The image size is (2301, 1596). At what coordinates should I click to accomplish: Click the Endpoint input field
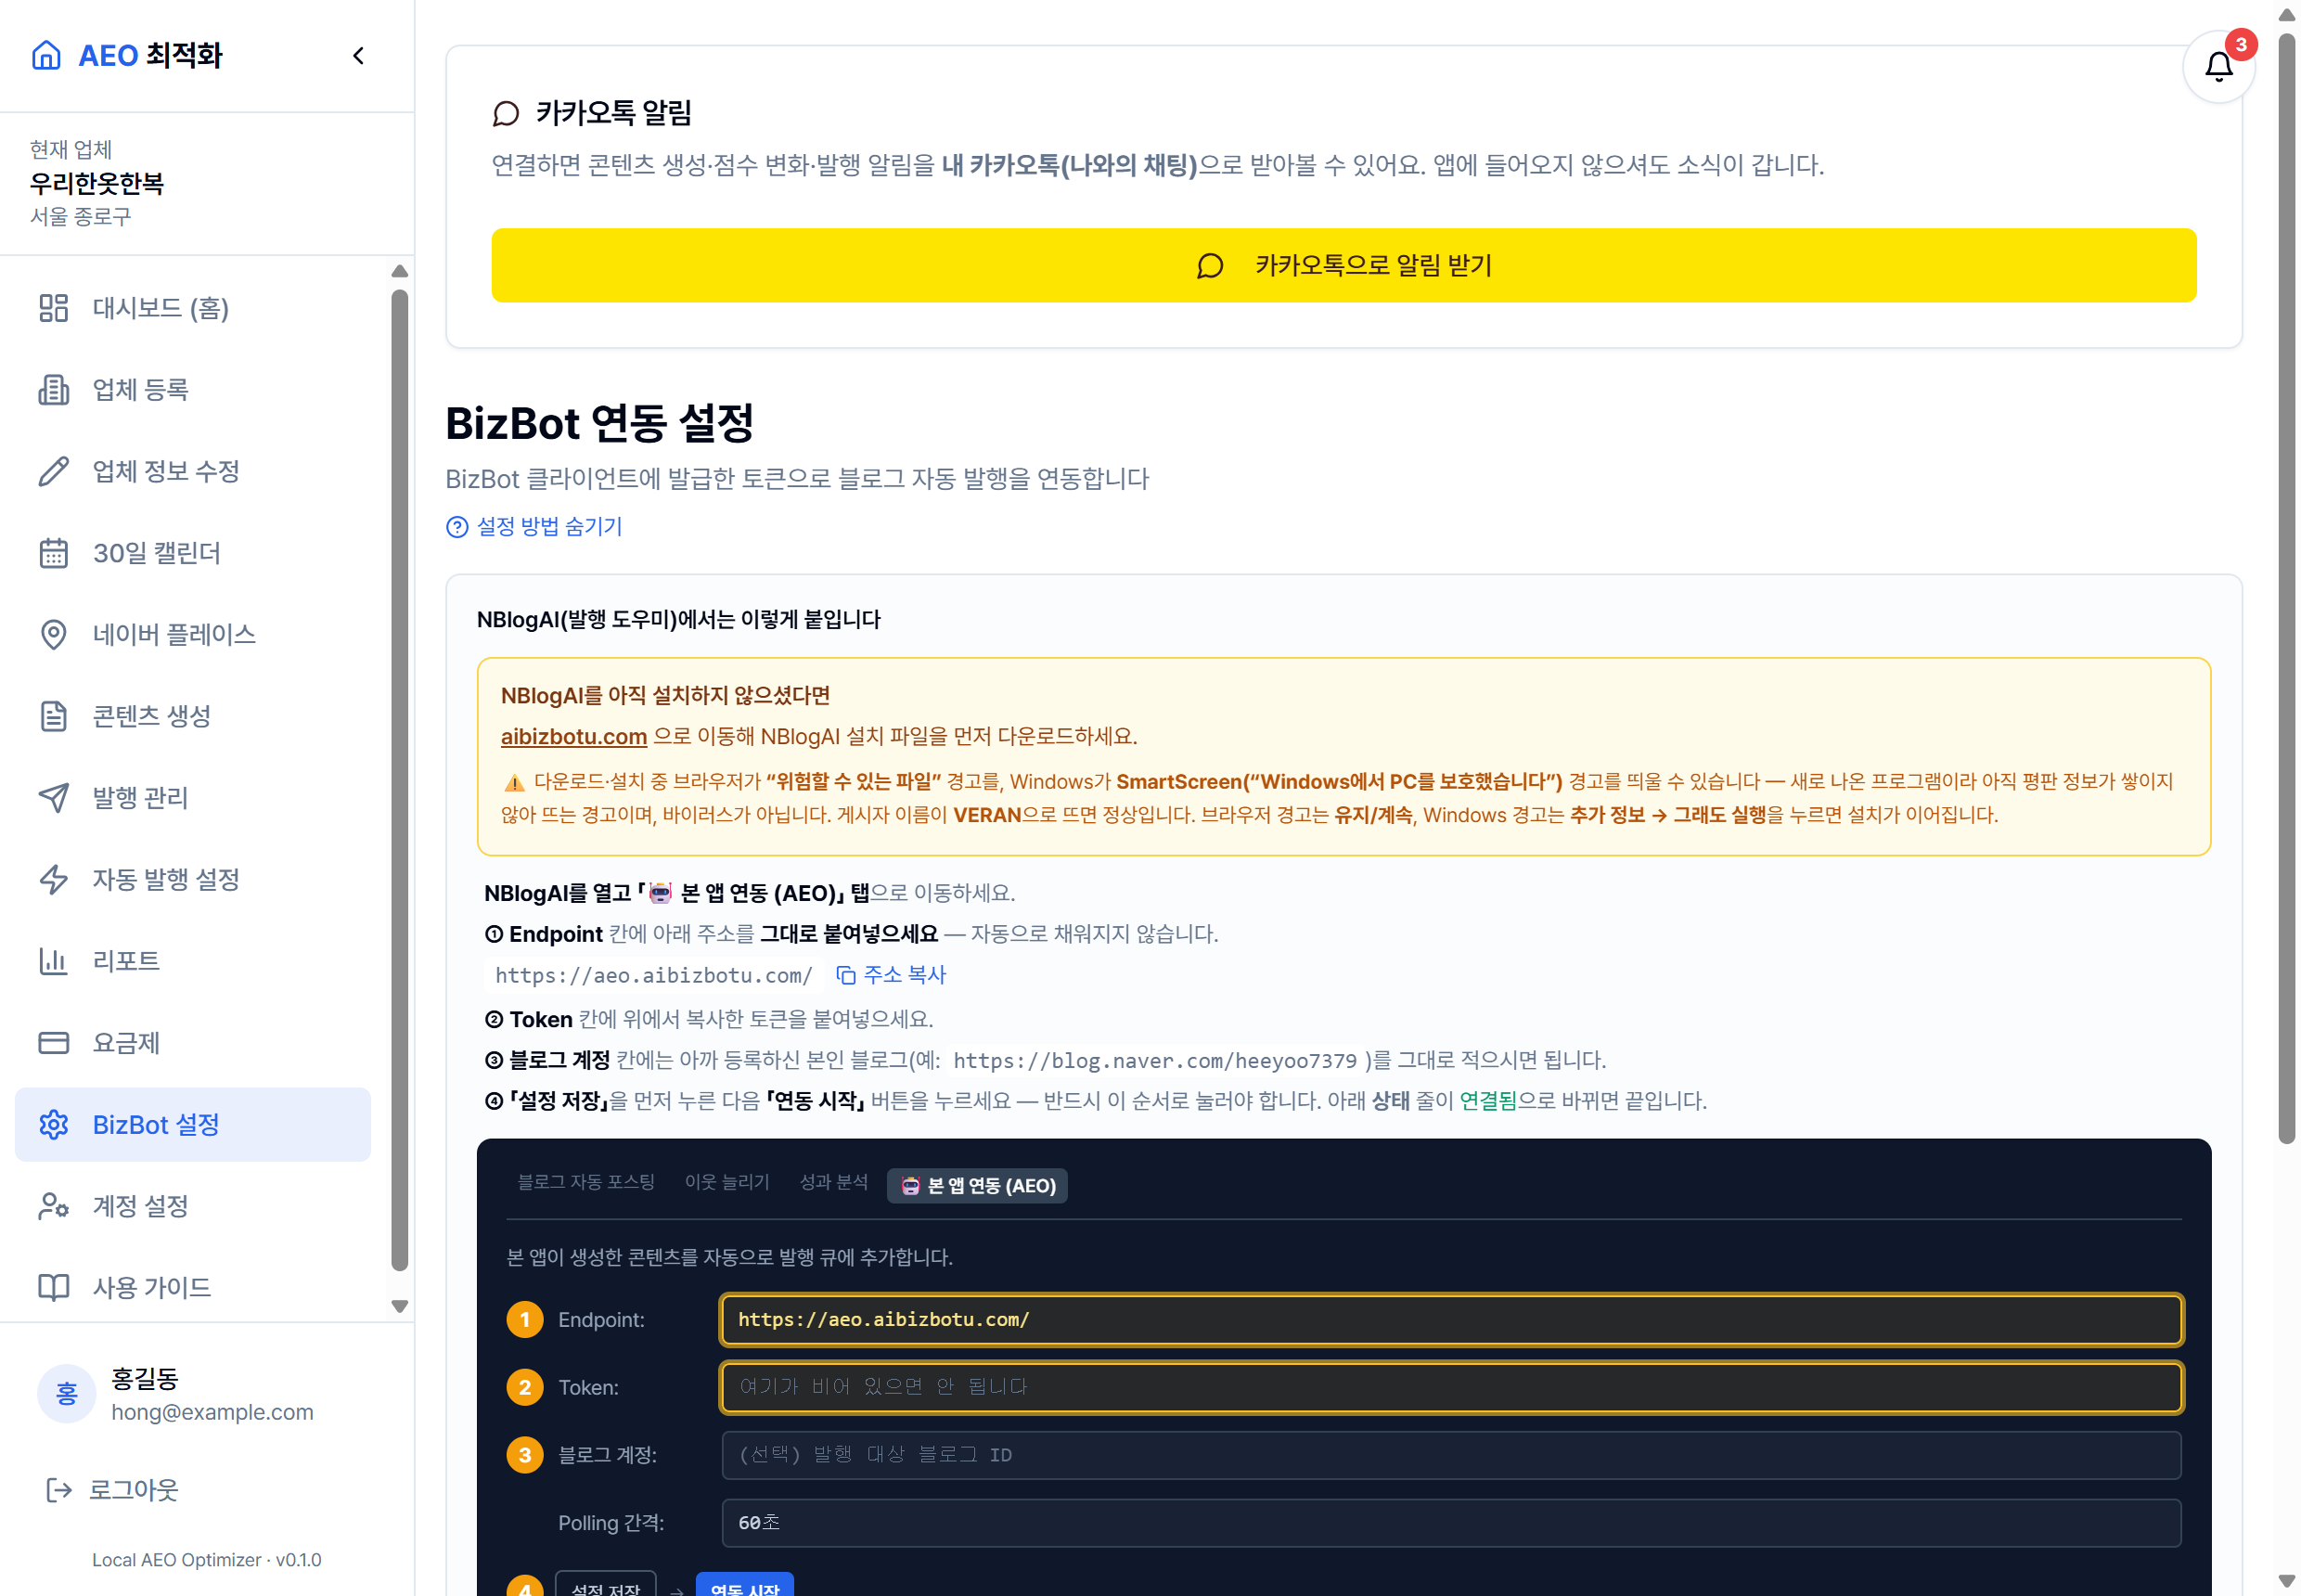(1451, 1320)
